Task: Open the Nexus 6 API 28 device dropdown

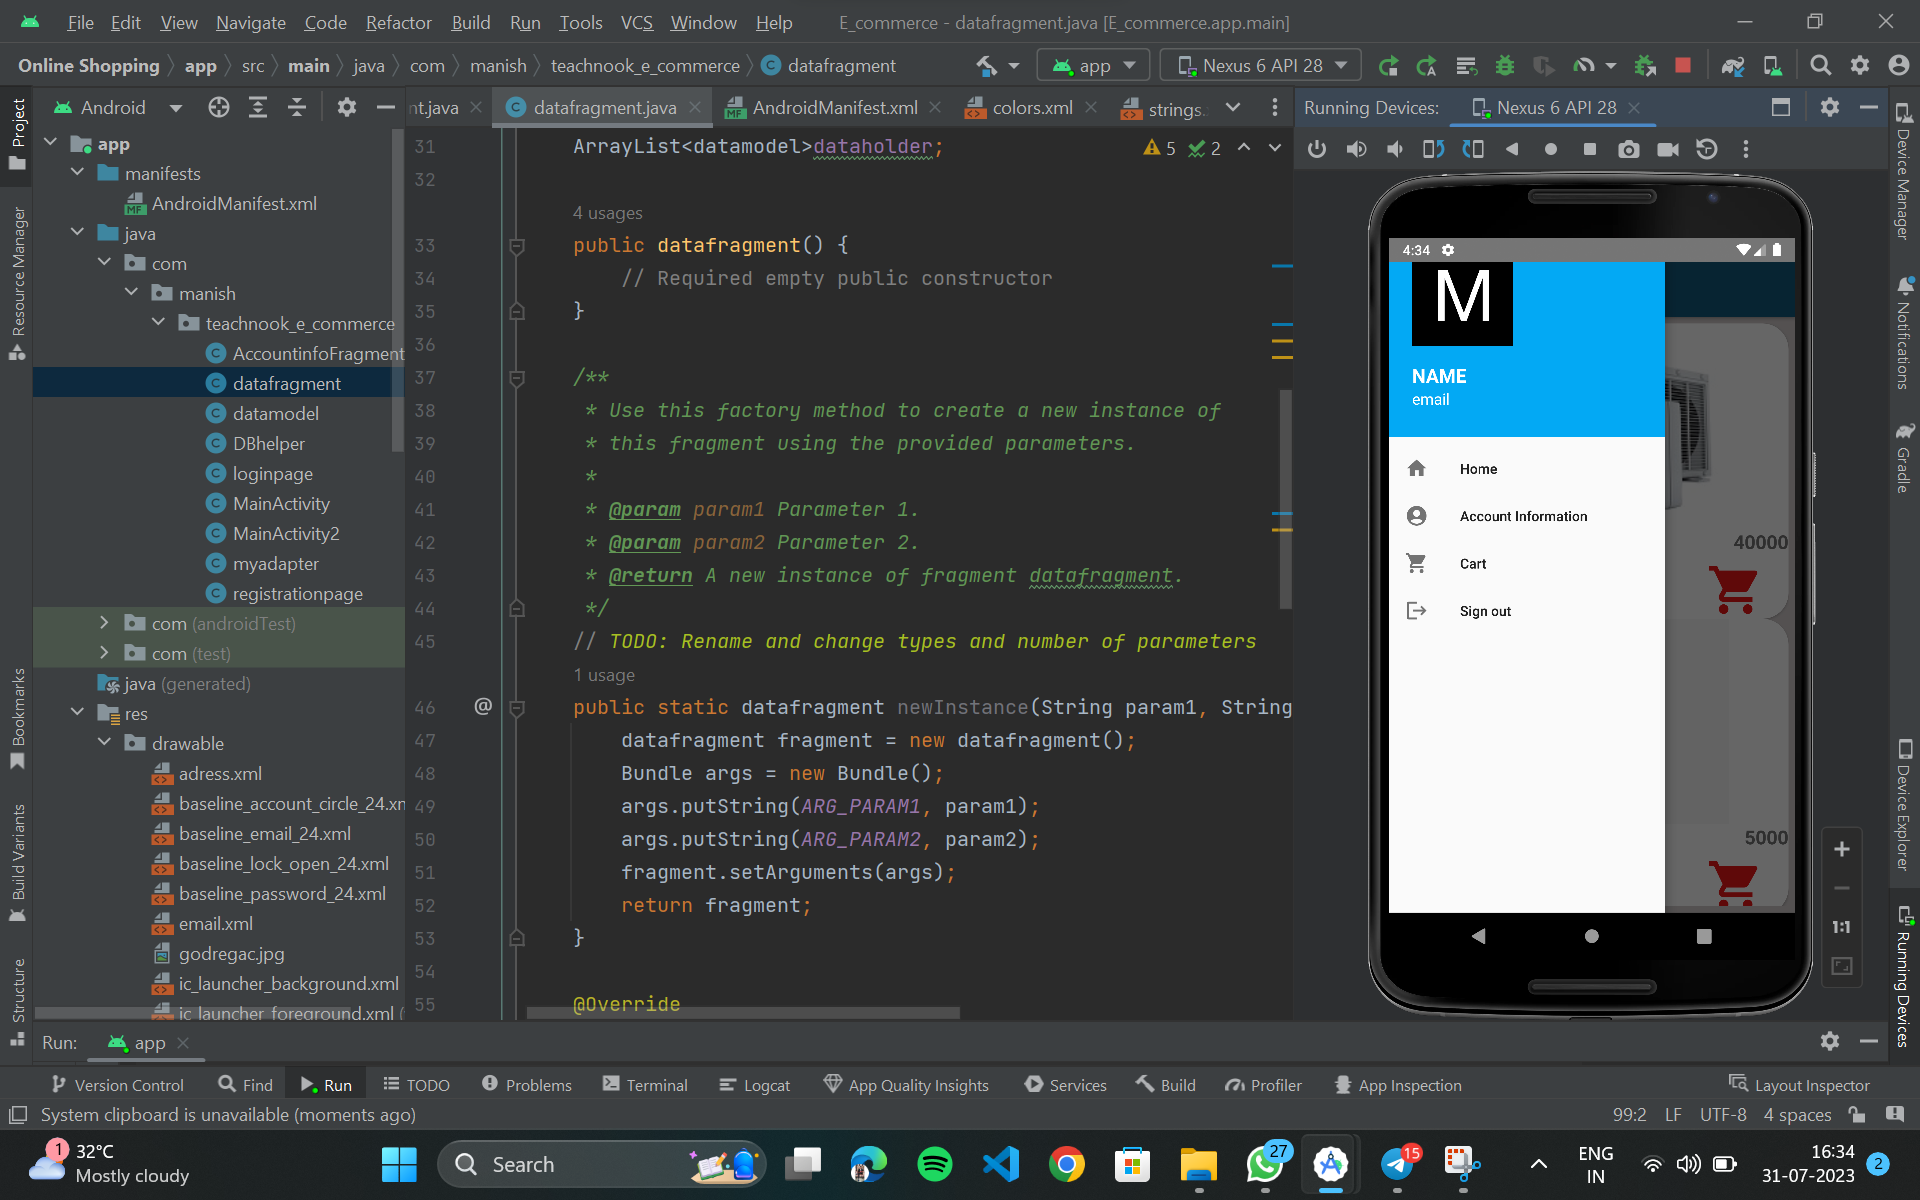Action: click(1260, 65)
